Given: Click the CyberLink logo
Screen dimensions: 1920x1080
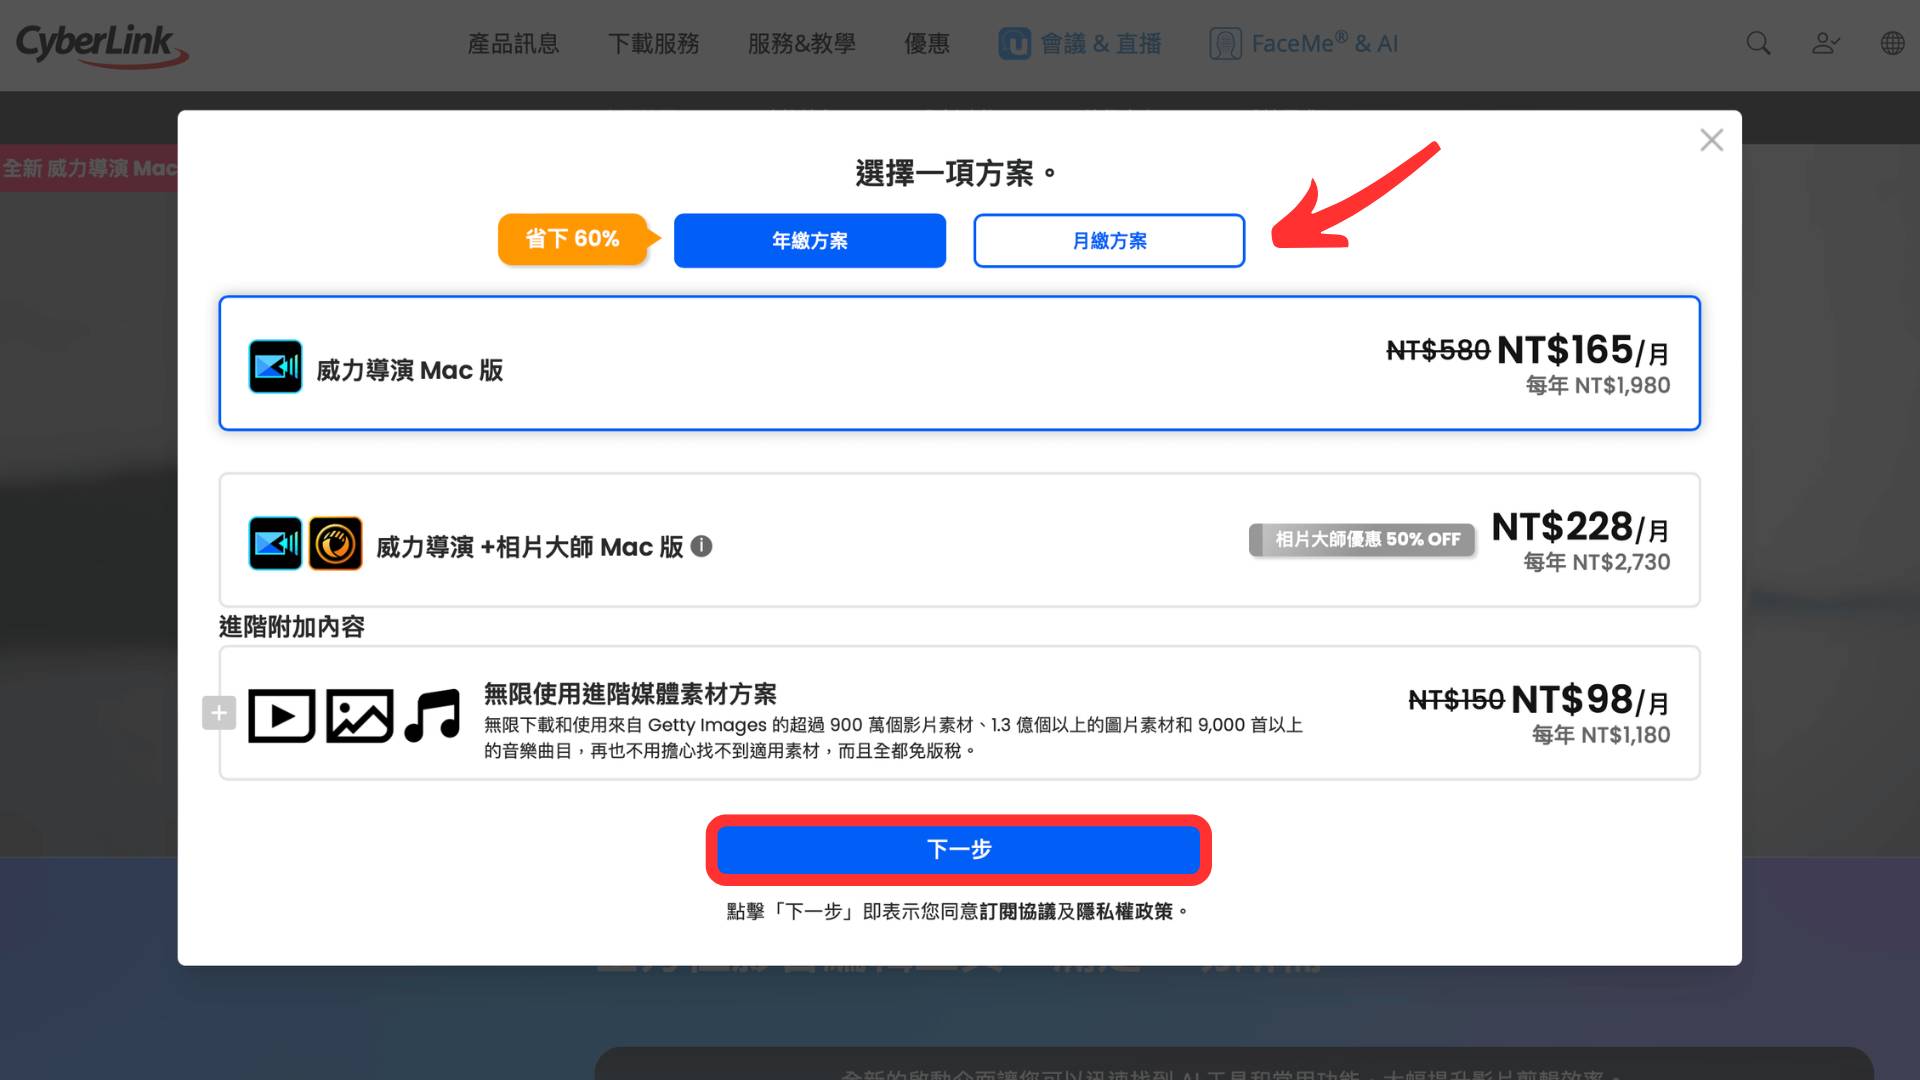Looking at the screenshot, I should (x=101, y=45).
